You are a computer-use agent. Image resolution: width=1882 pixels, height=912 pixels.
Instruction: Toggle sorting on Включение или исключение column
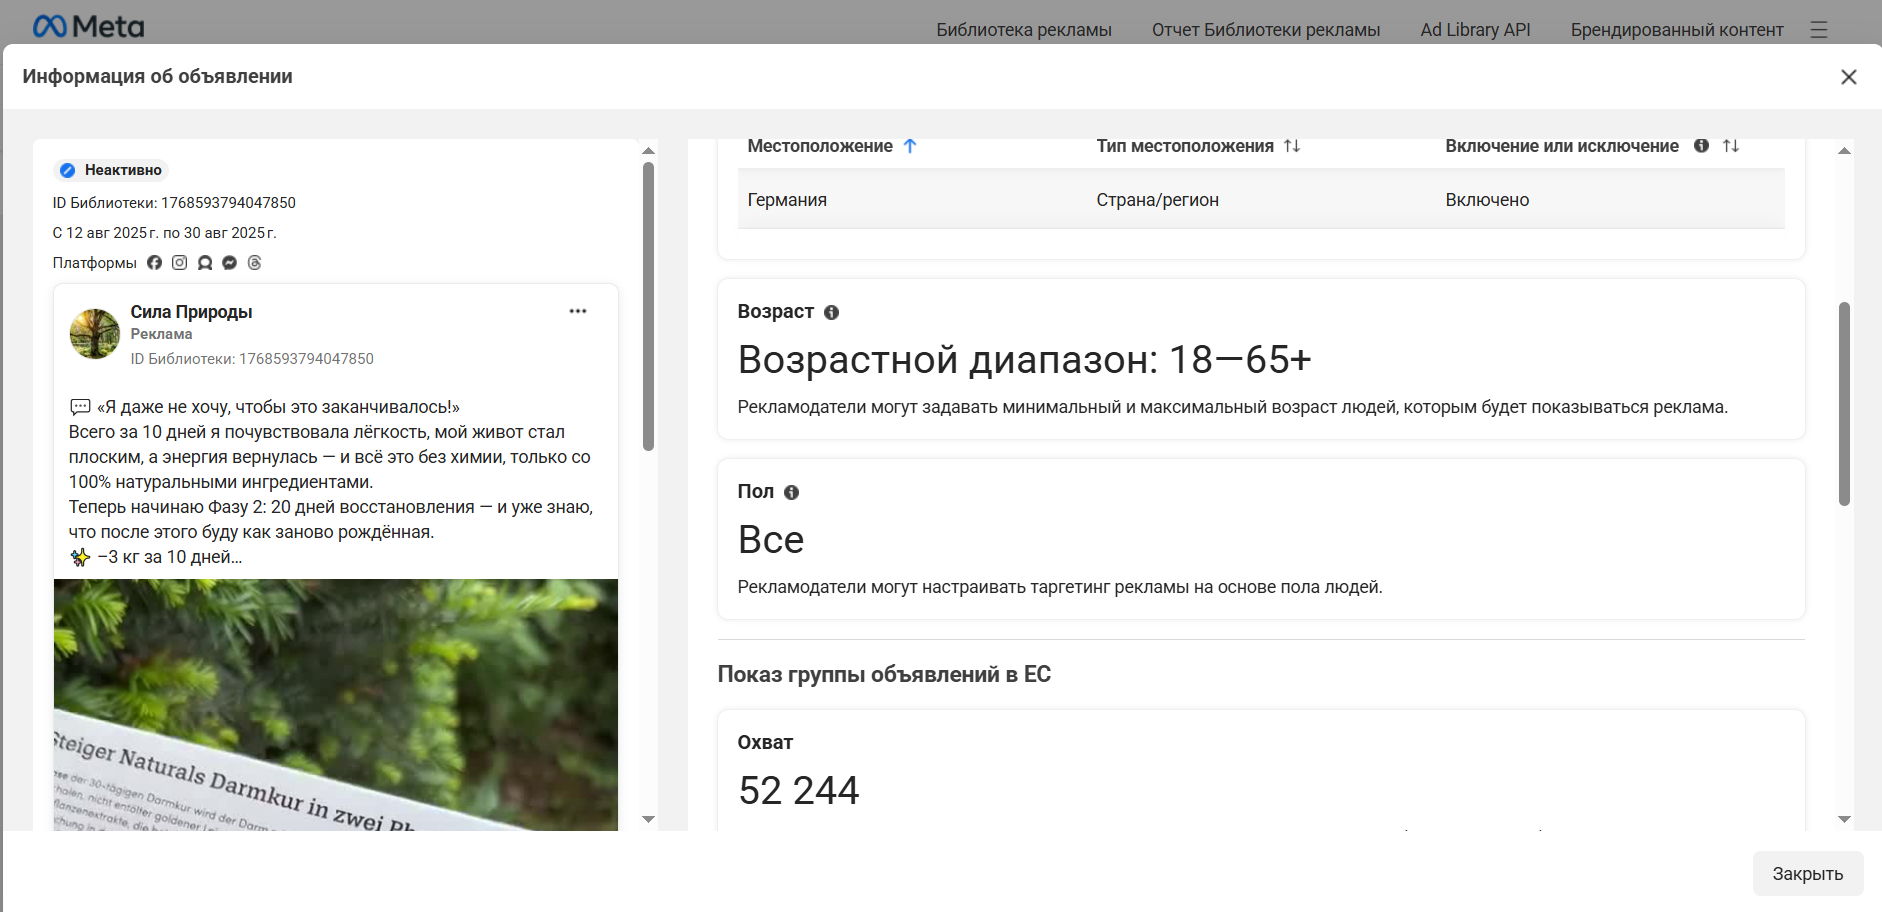1731,146
